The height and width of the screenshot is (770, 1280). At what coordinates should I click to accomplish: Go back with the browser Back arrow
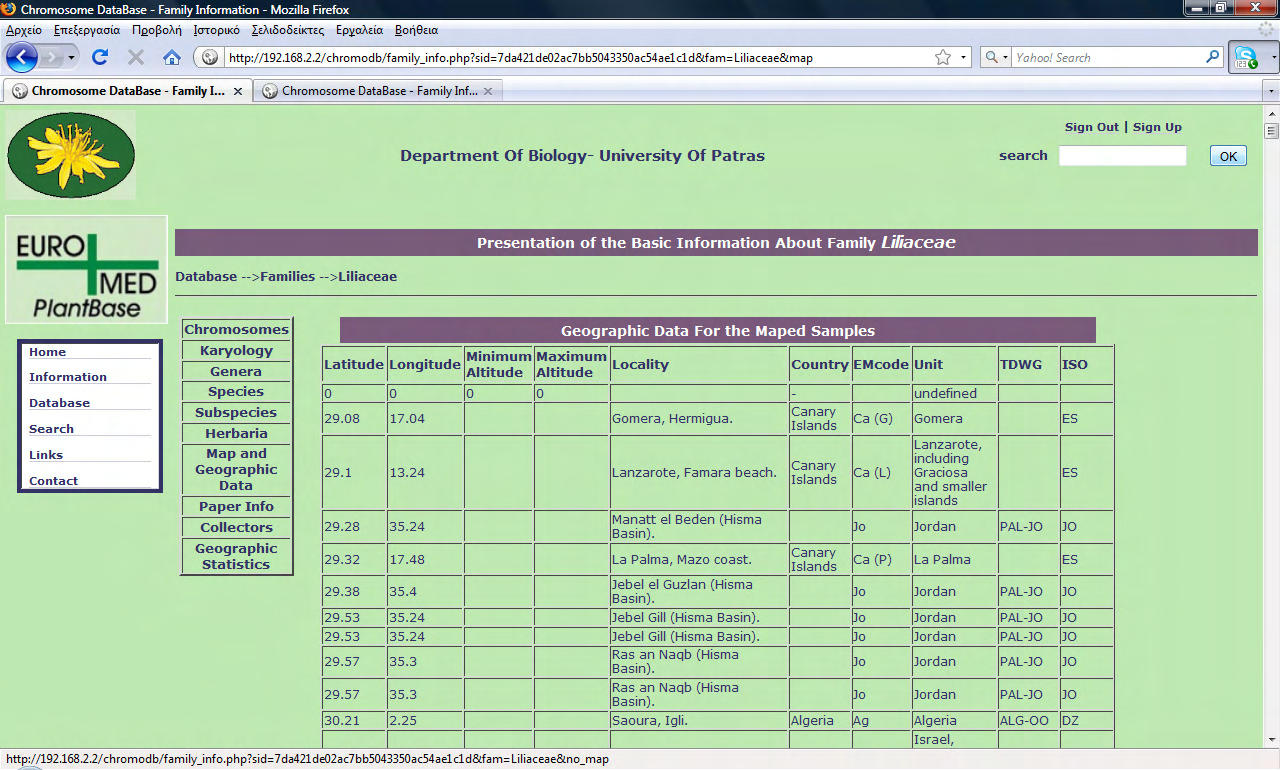pyautogui.click(x=21, y=57)
